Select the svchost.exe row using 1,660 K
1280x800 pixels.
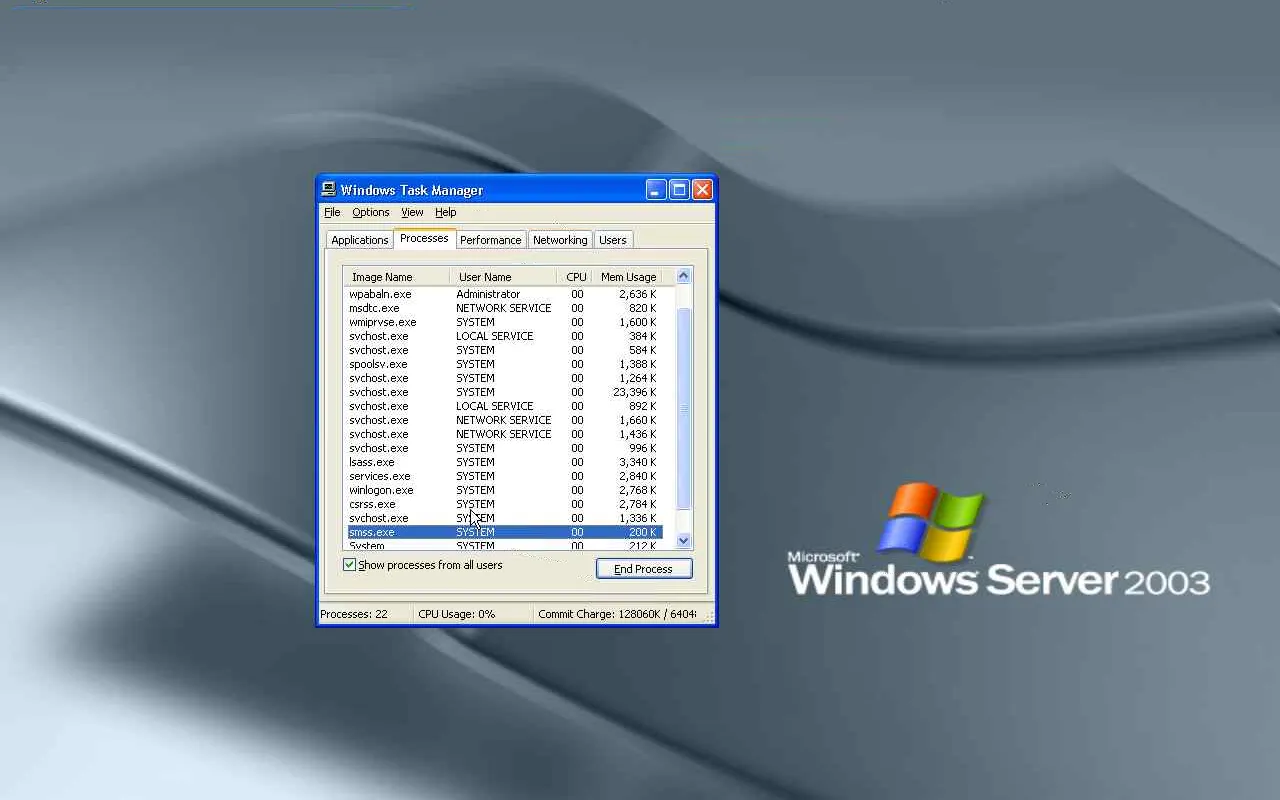[x=503, y=420]
